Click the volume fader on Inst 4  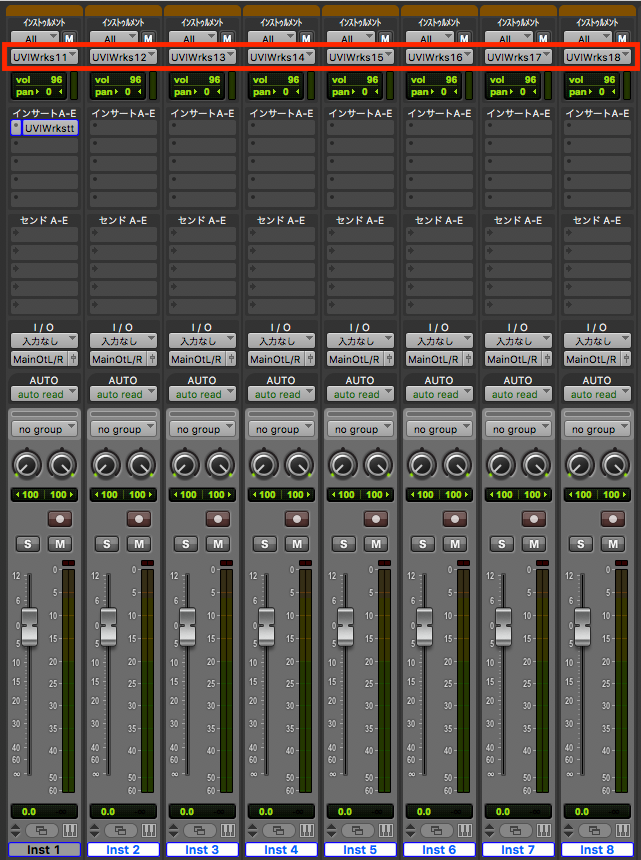pos(266,626)
